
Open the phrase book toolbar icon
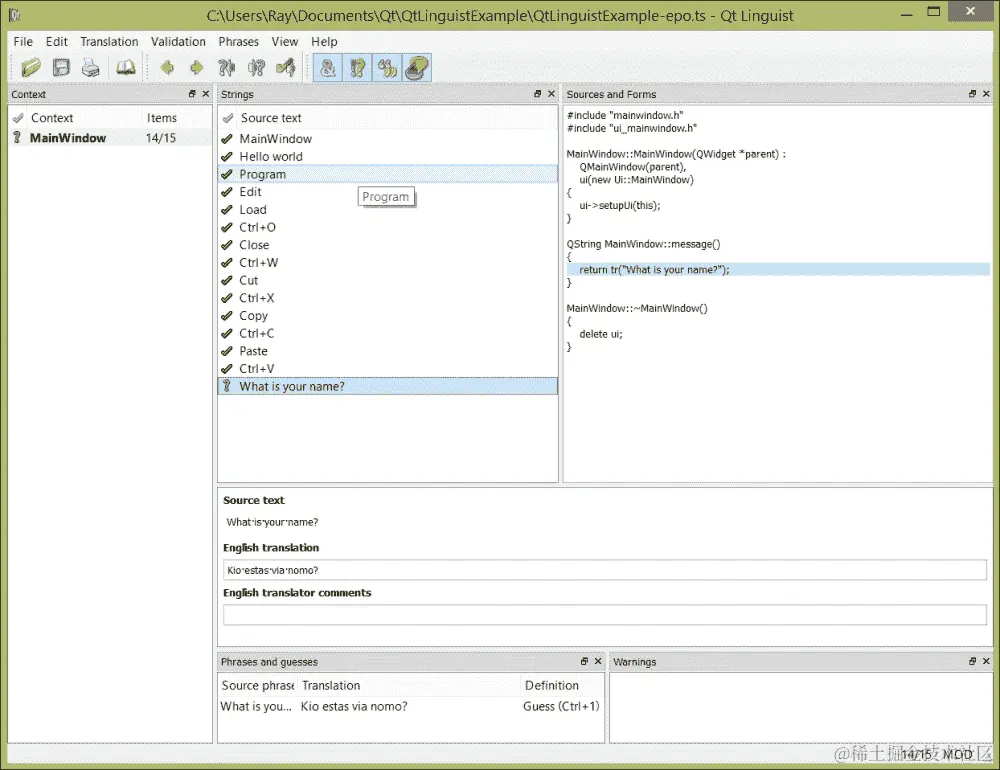click(125, 68)
